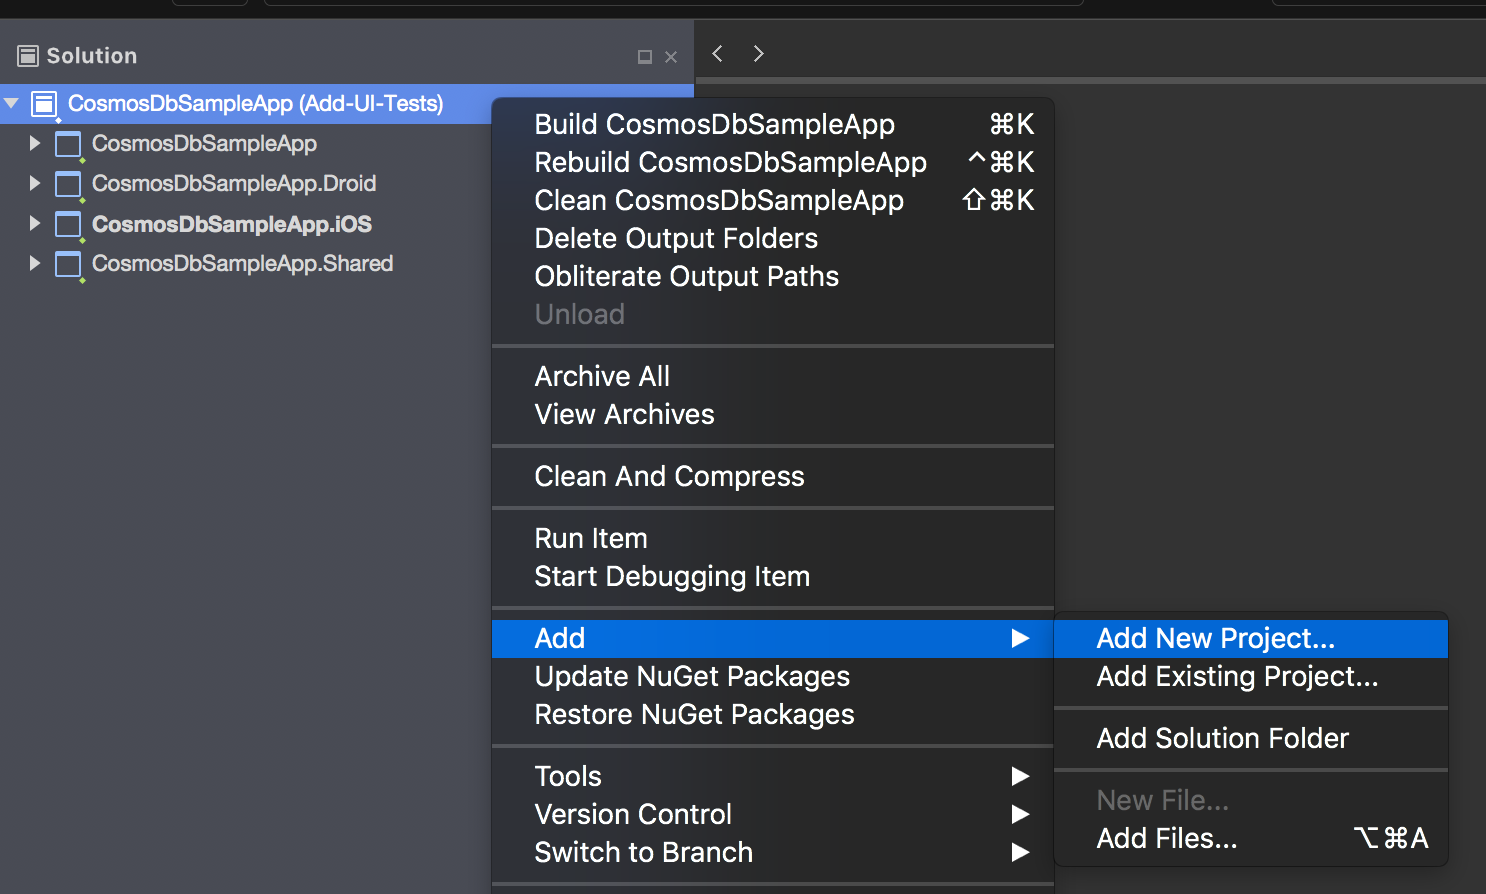This screenshot has width=1486, height=894.
Task: Choose Add New Project... in submenu
Action: pyautogui.click(x=1251, y=638)
